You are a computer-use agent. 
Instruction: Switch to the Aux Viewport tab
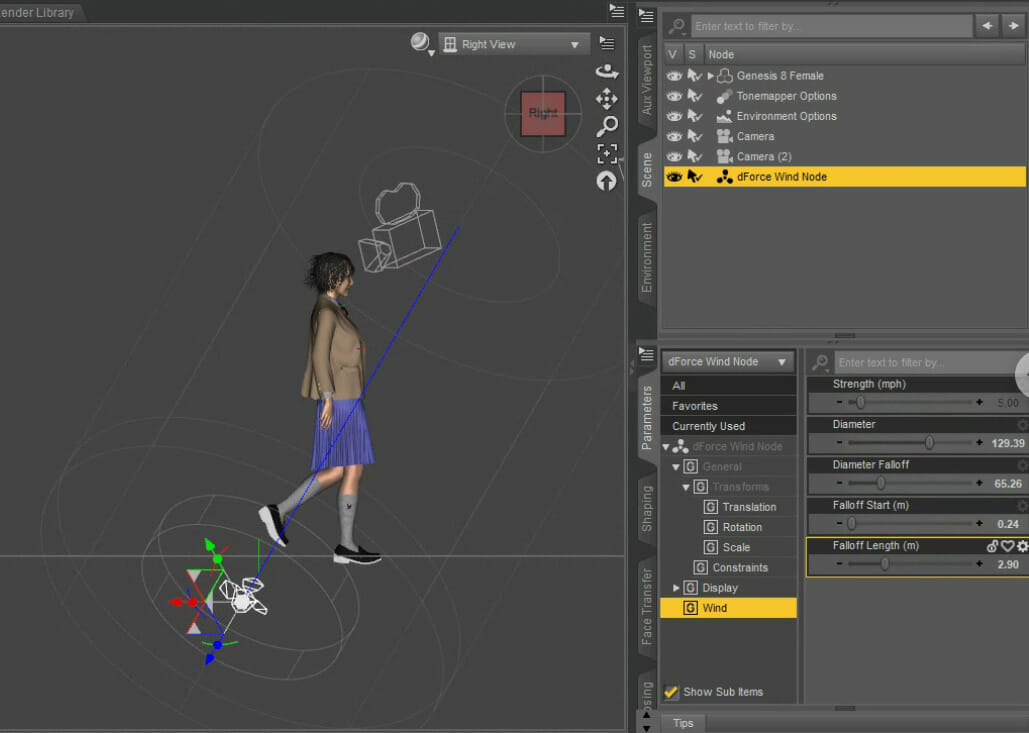click(647, 80)
